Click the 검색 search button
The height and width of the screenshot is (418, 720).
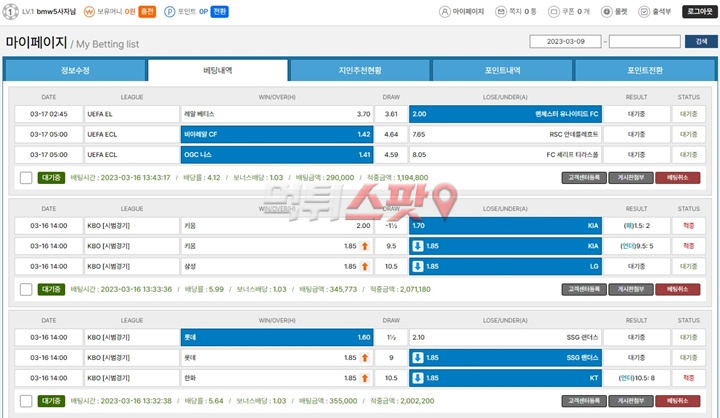(x=701, y=41)
